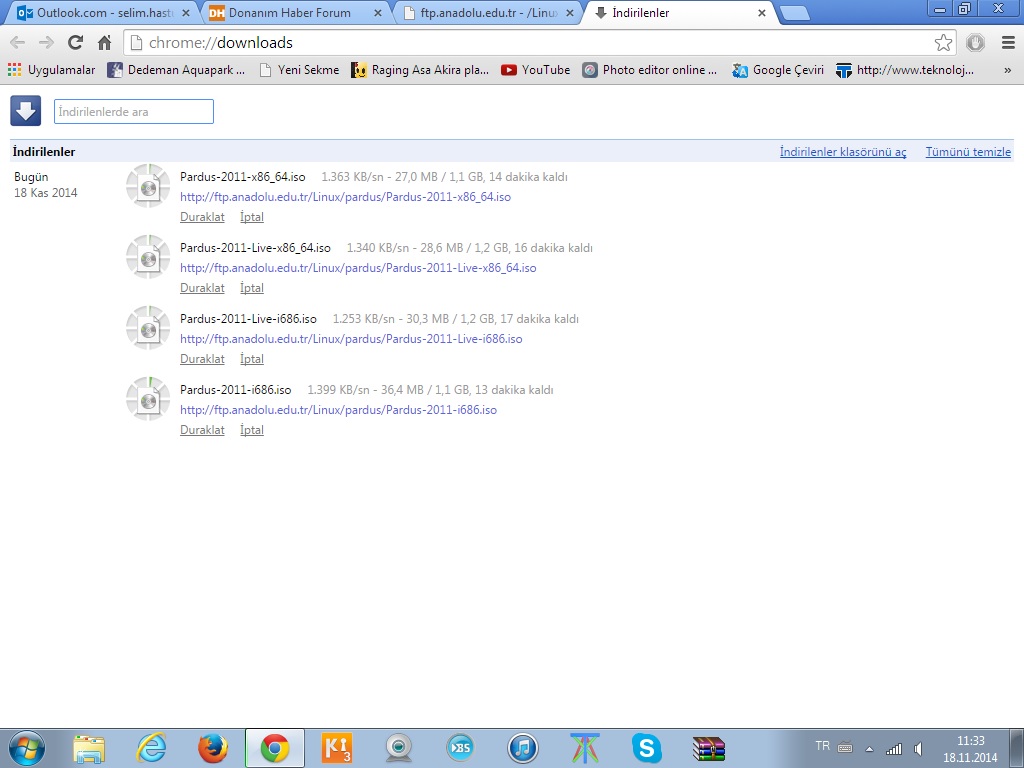Click the home button icon
This screenshot has height=768, width=1024.
(x=104, y=43)
